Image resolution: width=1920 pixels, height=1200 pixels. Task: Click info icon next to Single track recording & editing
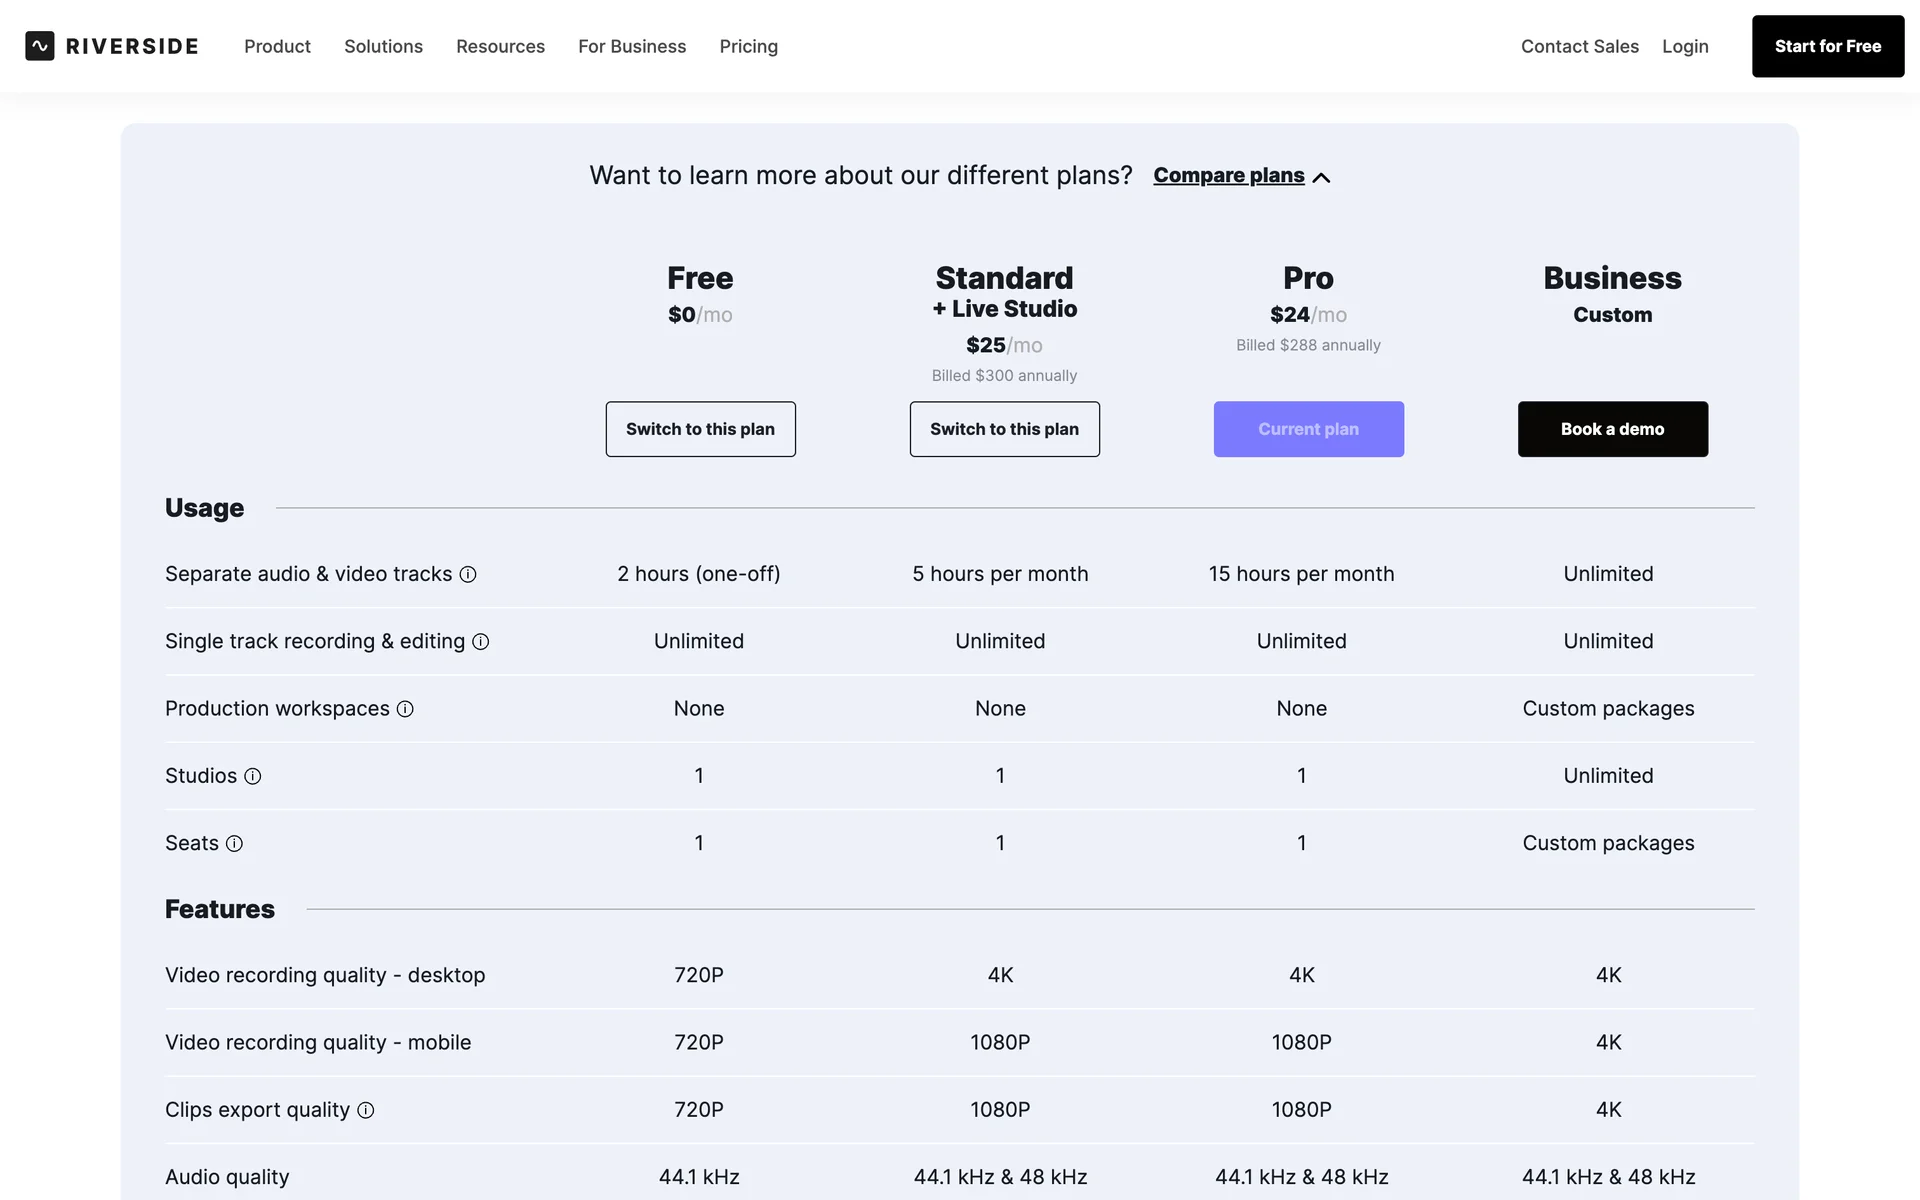pos(481,642)
